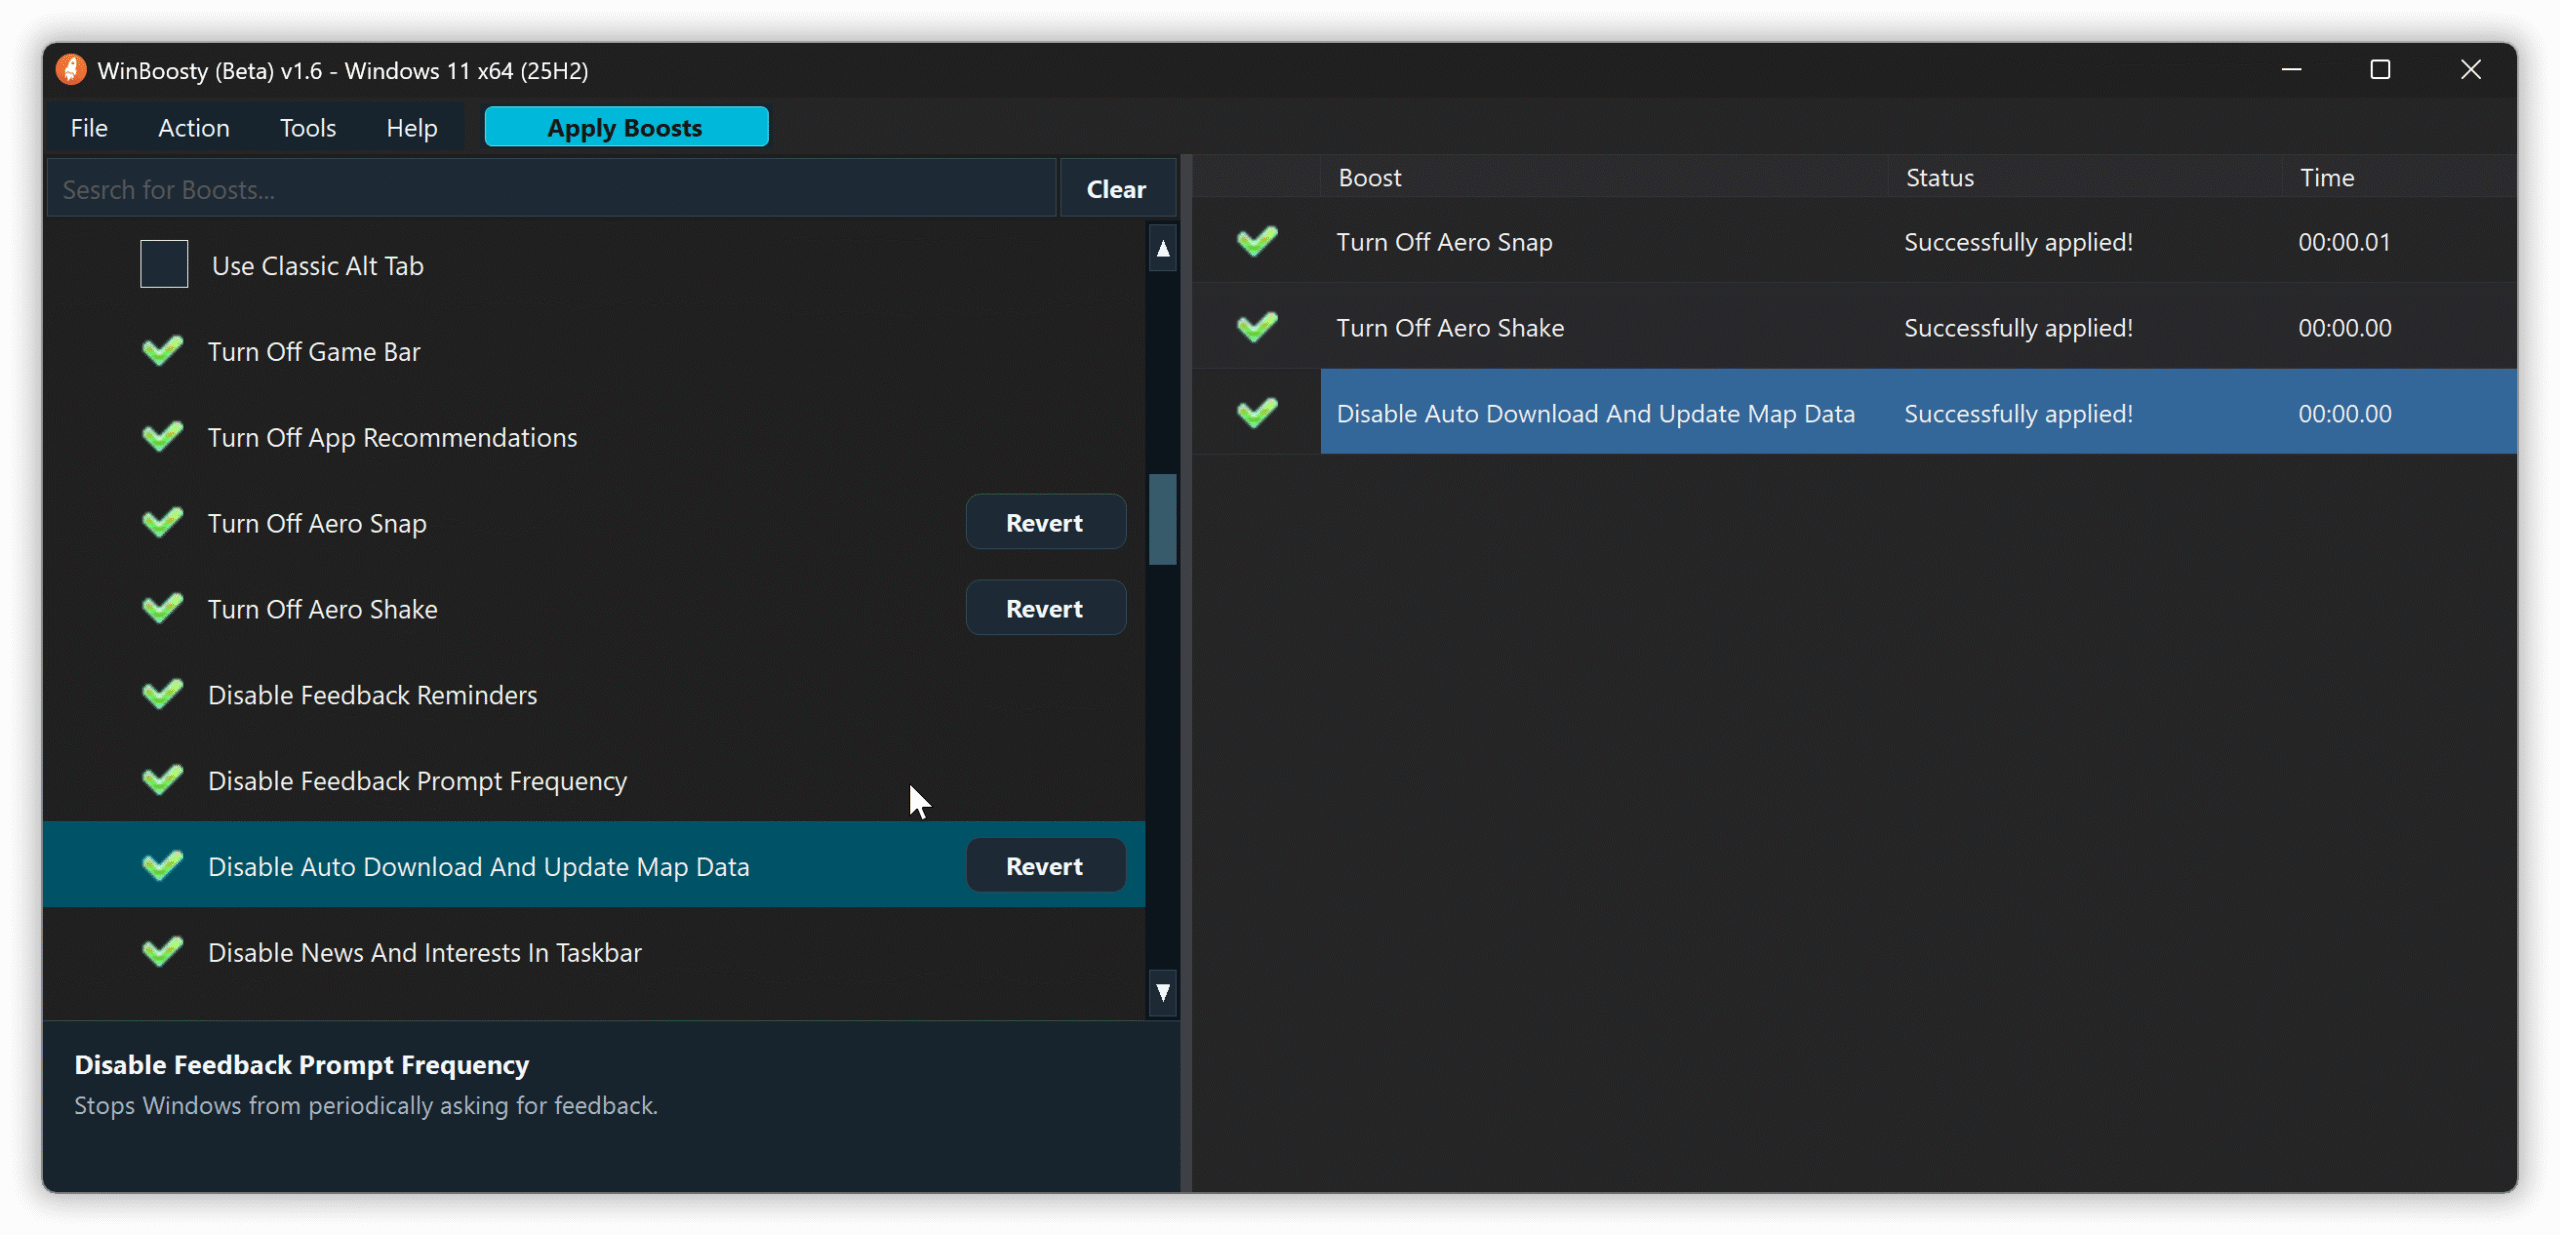The width and height of the screenshot is (2560, 1235).
Task: Click success icon for Turn Off Aero Snap result
Action: pyautogui.click(x=1257, y=241)
